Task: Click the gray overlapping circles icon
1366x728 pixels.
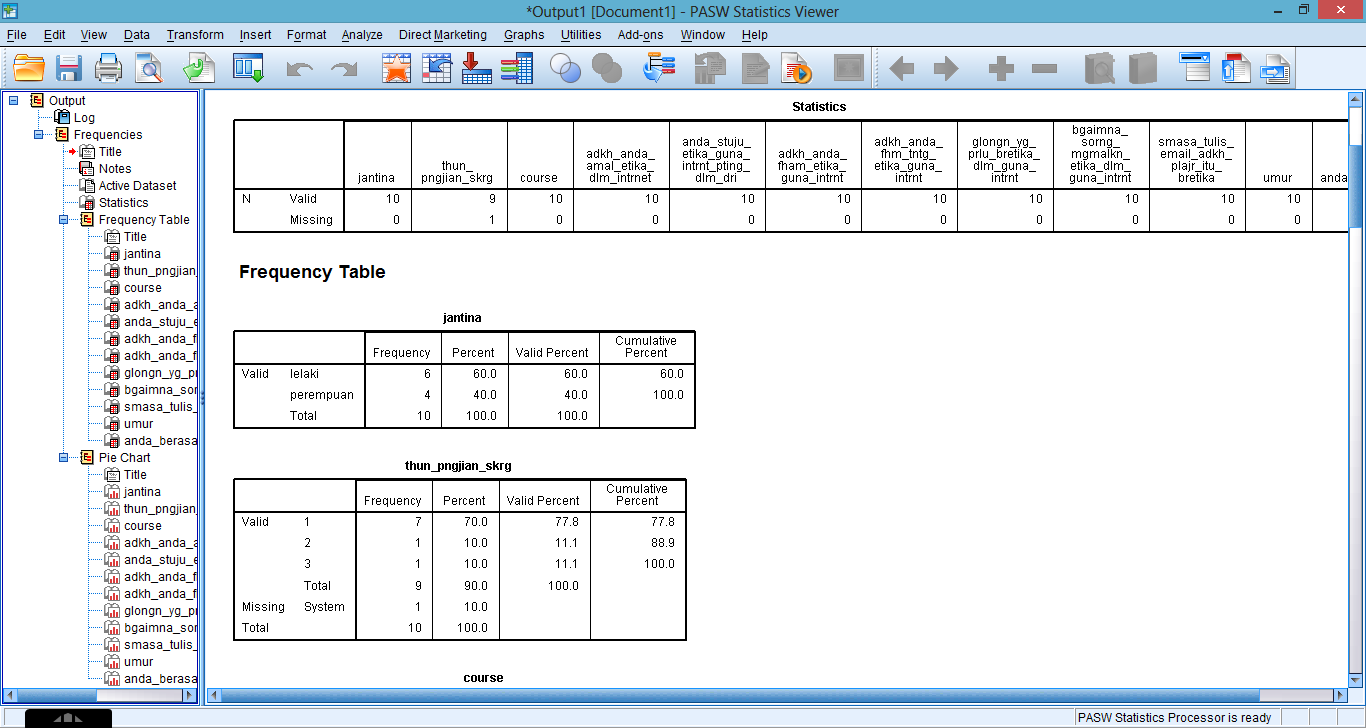Action: tap(607, 68)
